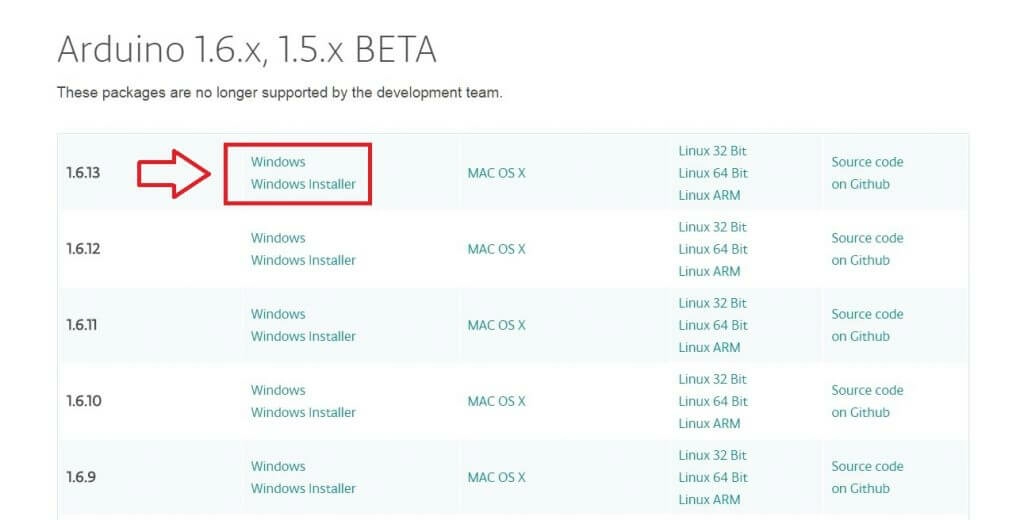Choose Linux ARM download for 1.6.11
The height and width of the screenshot is (520, 1024).
point(709,347)
